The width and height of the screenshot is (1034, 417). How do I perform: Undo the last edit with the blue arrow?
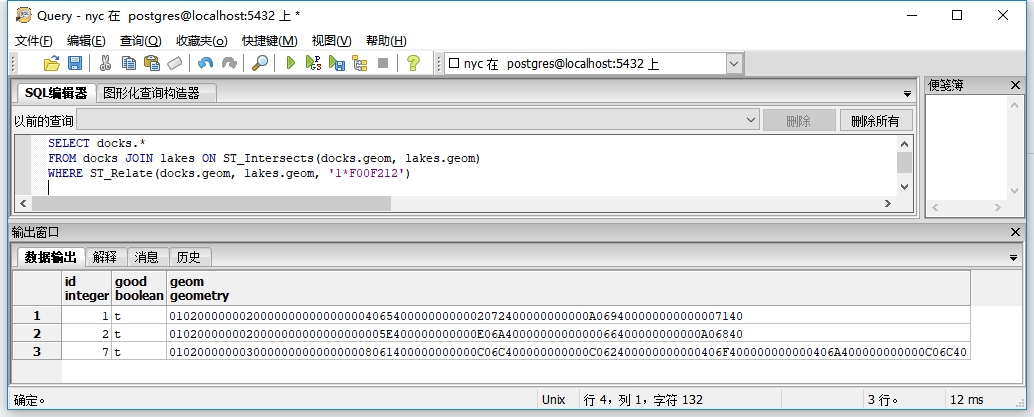206,63
